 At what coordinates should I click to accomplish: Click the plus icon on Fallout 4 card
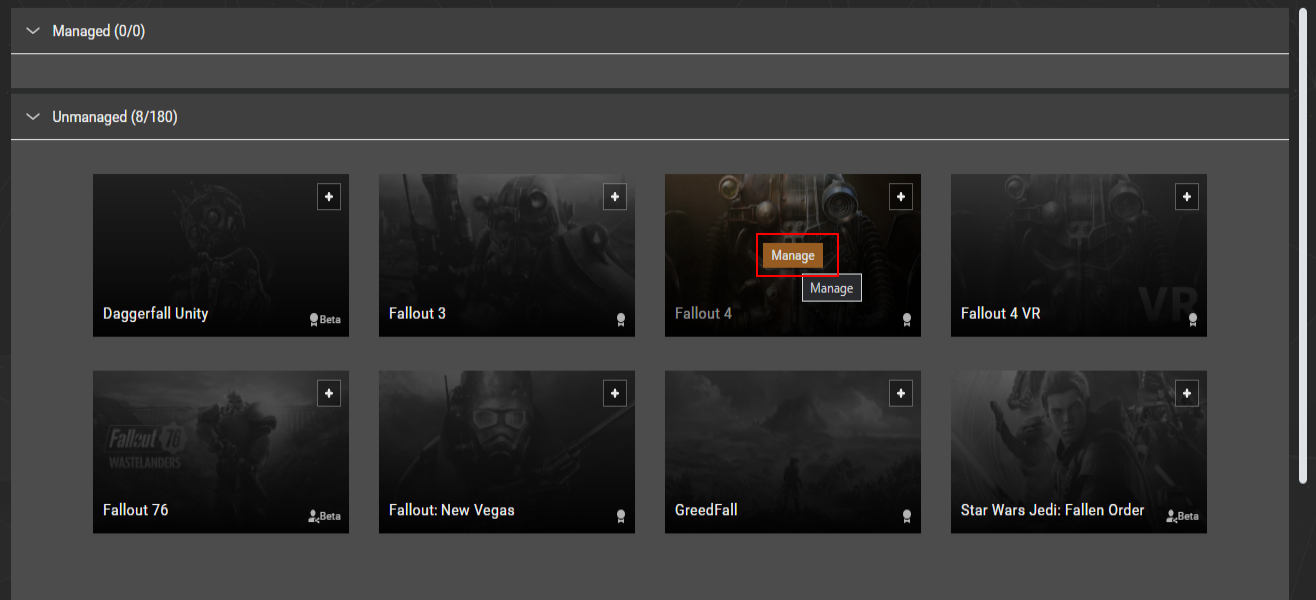click(901, 197)
